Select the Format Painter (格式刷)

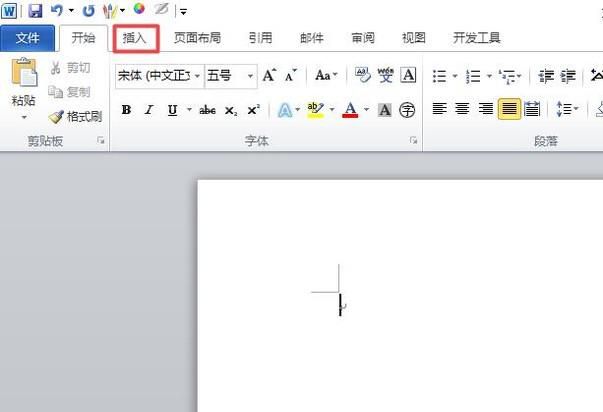(75, 116)
